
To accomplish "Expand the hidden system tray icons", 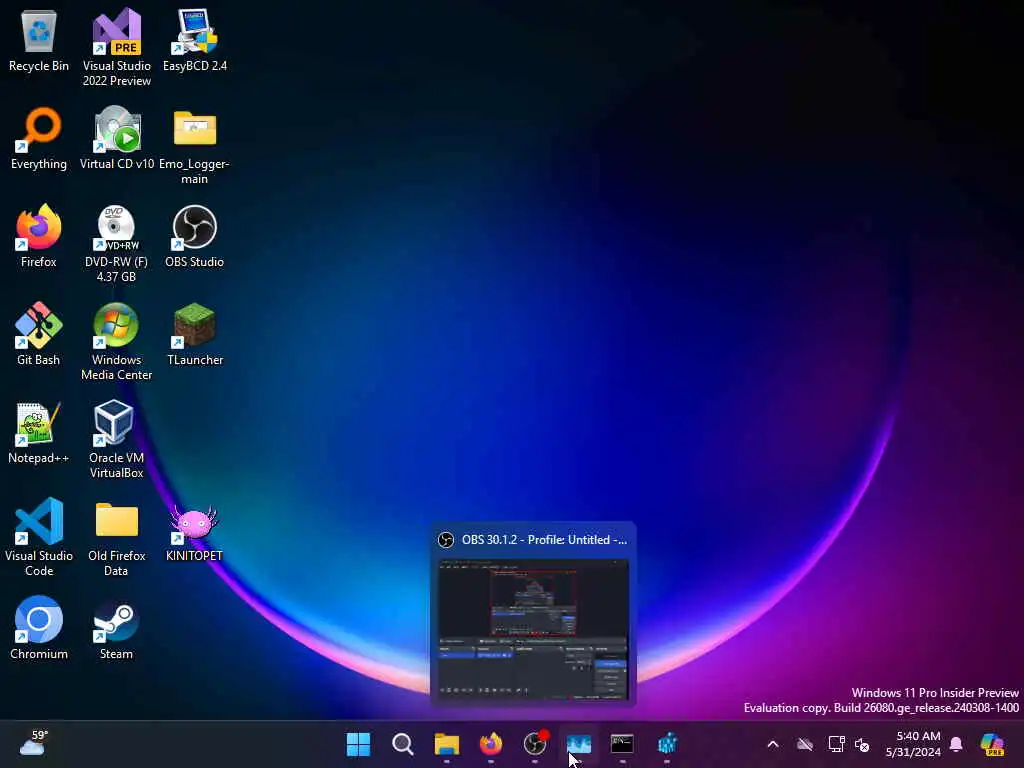I will point(773,744).
